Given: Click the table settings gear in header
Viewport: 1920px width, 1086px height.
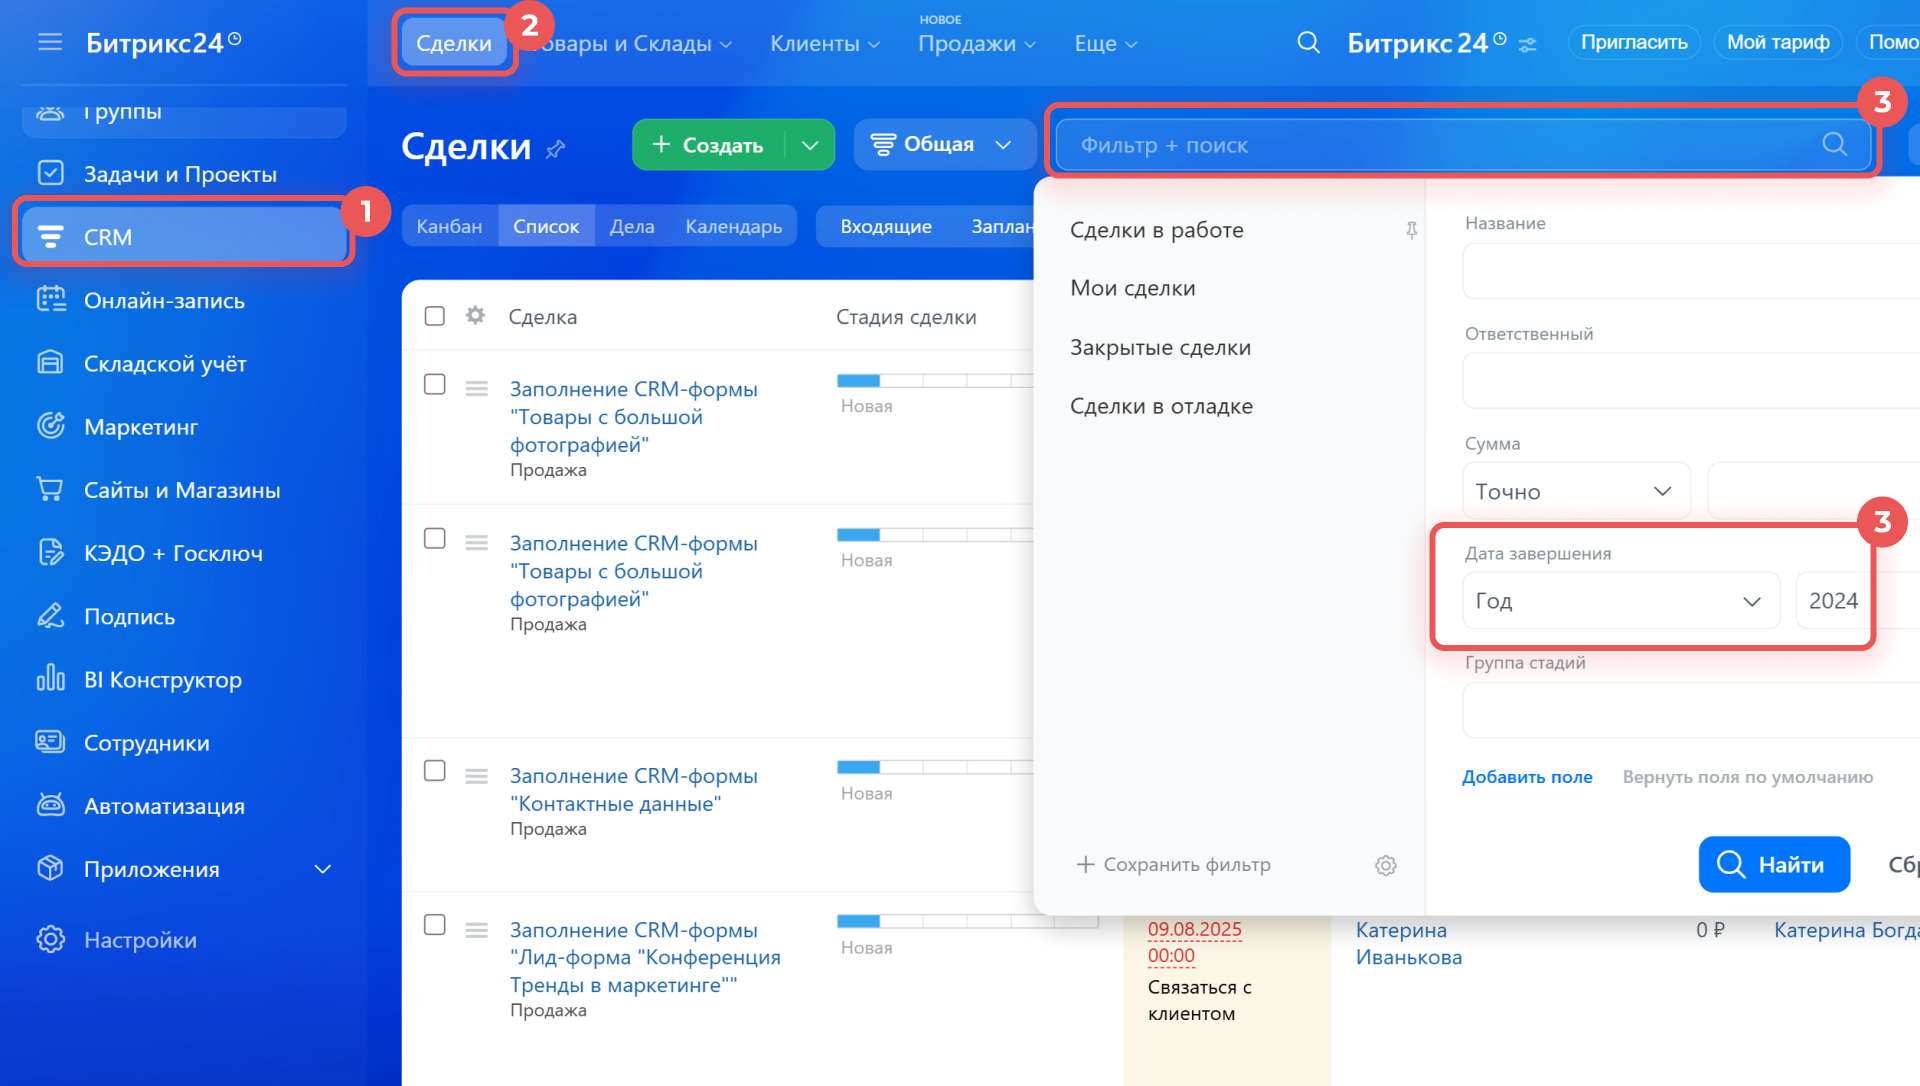Looking at the screenshot, I should [x=475, y=316].
